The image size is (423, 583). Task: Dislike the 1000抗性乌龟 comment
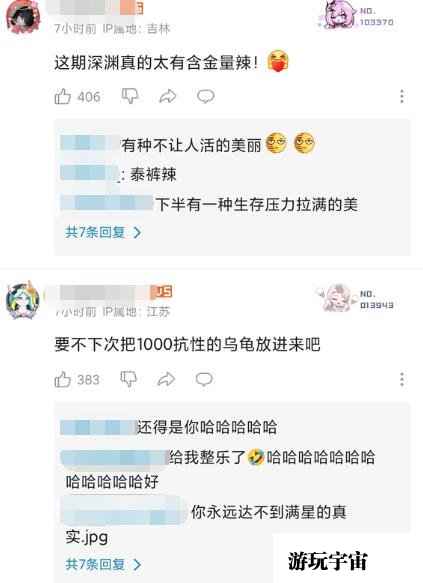coord(129,379)
